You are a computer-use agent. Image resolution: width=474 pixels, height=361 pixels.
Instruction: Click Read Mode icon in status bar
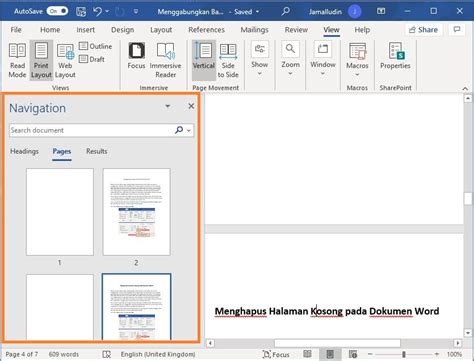(307, 354)
